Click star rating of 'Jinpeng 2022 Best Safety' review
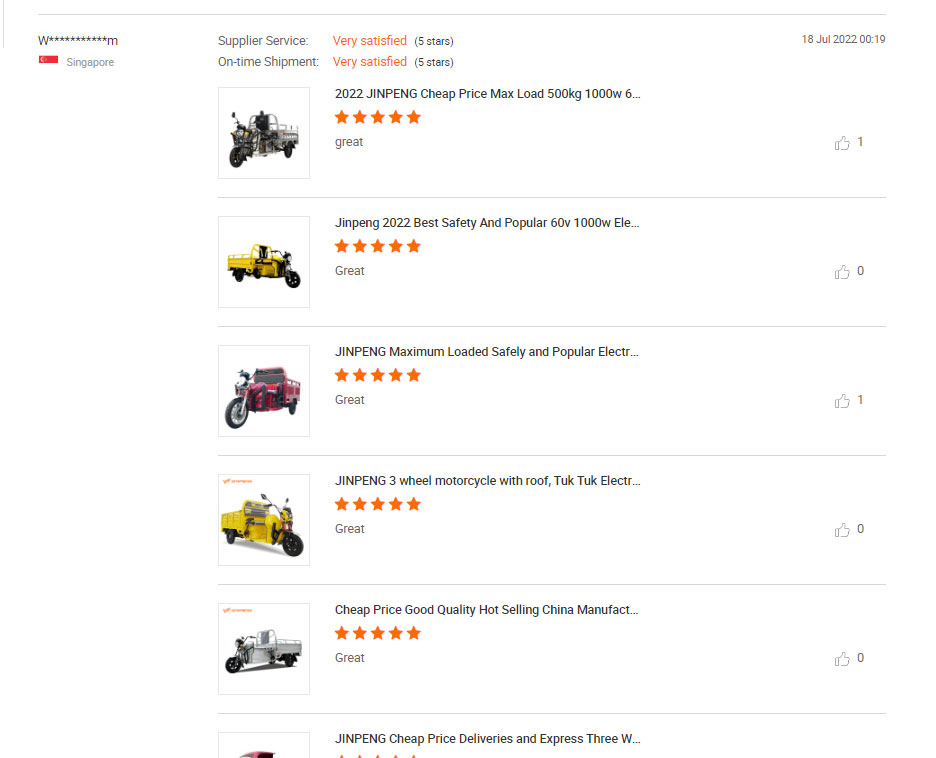 pyautogui.click(x=378, y=246)
